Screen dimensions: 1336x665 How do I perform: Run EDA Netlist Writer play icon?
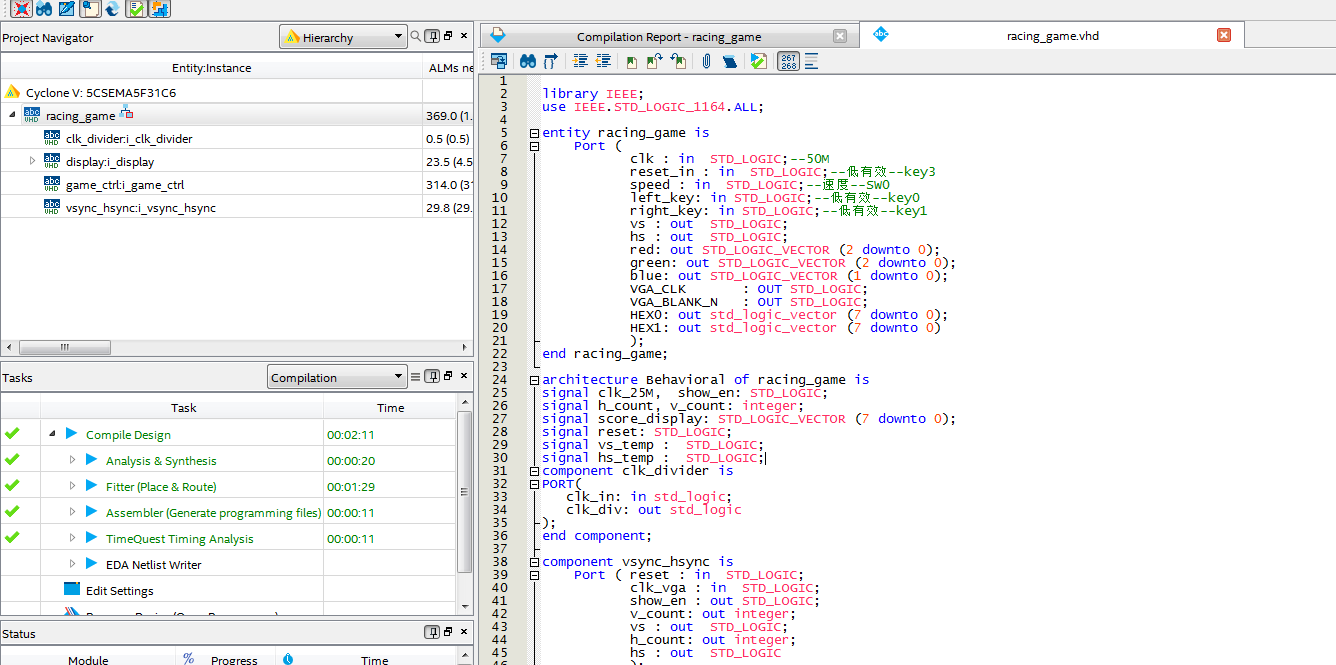pyautogui.click(x=92, y=564)
